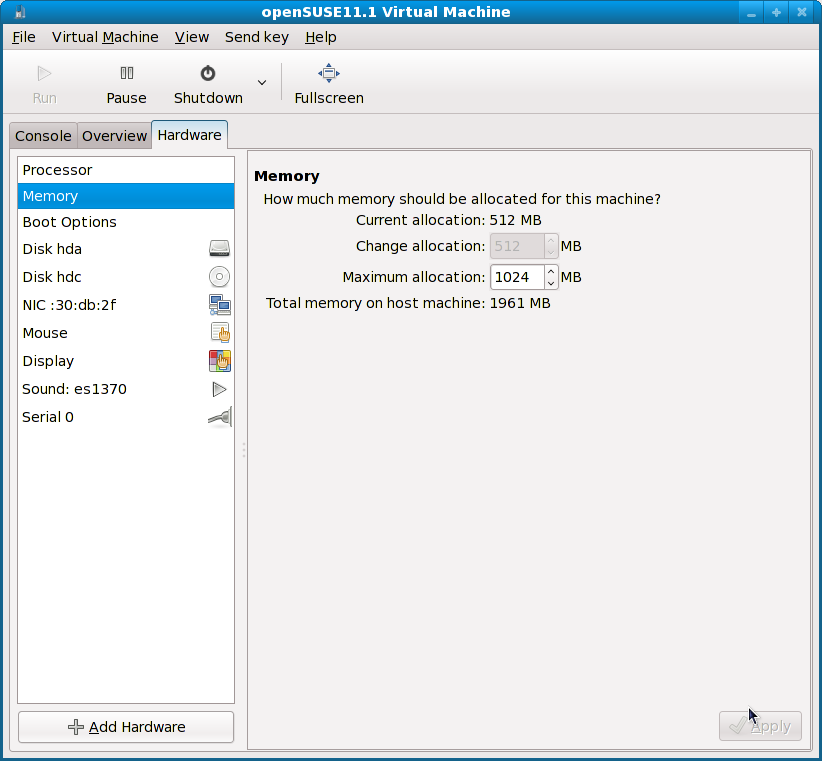
Task: Open the Send key menu
Action: (256, 37)
